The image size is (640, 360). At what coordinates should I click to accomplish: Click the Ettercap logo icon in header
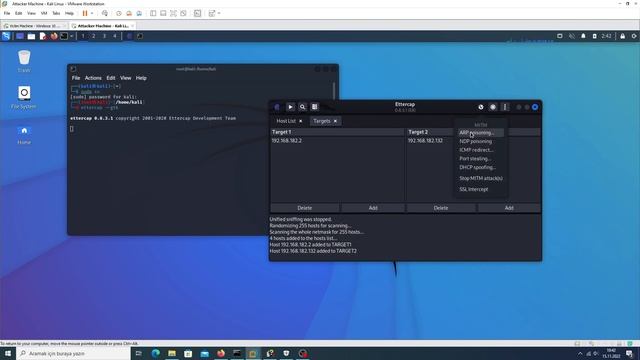pos(277,107)
